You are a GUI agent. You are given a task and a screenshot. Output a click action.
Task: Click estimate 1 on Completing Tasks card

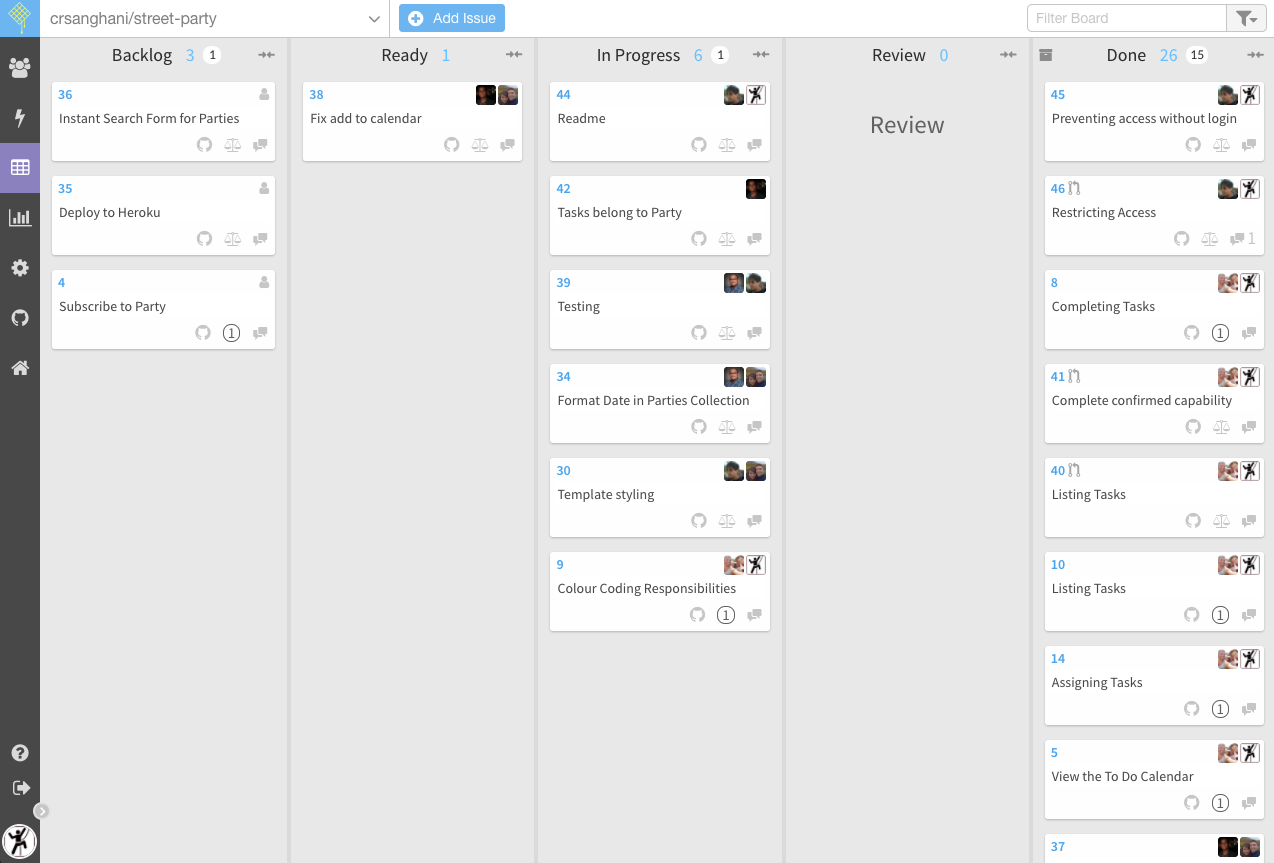pos(1220,333)
